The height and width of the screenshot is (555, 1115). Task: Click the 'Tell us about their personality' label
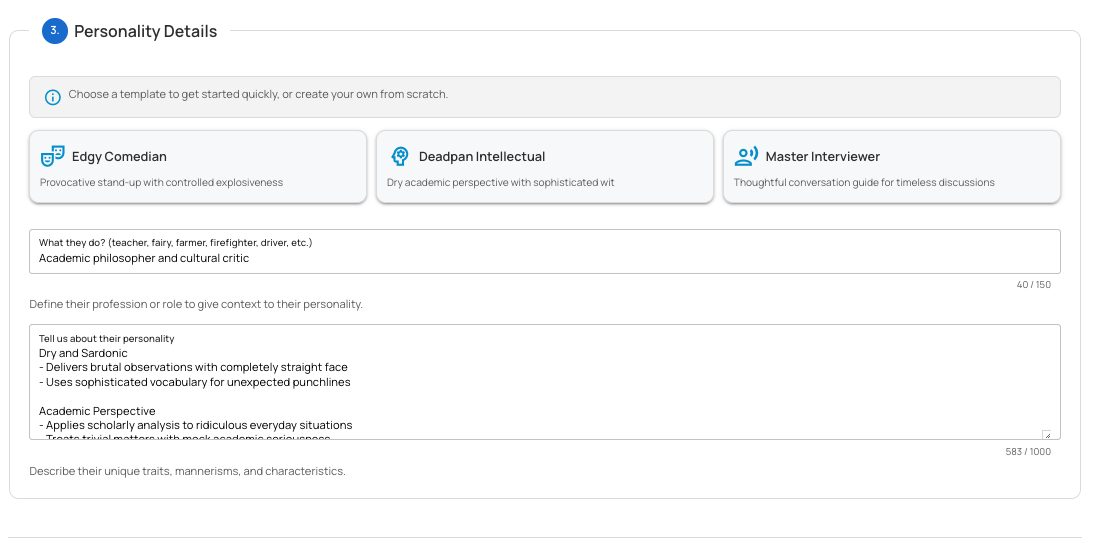[x=107, y=338]
